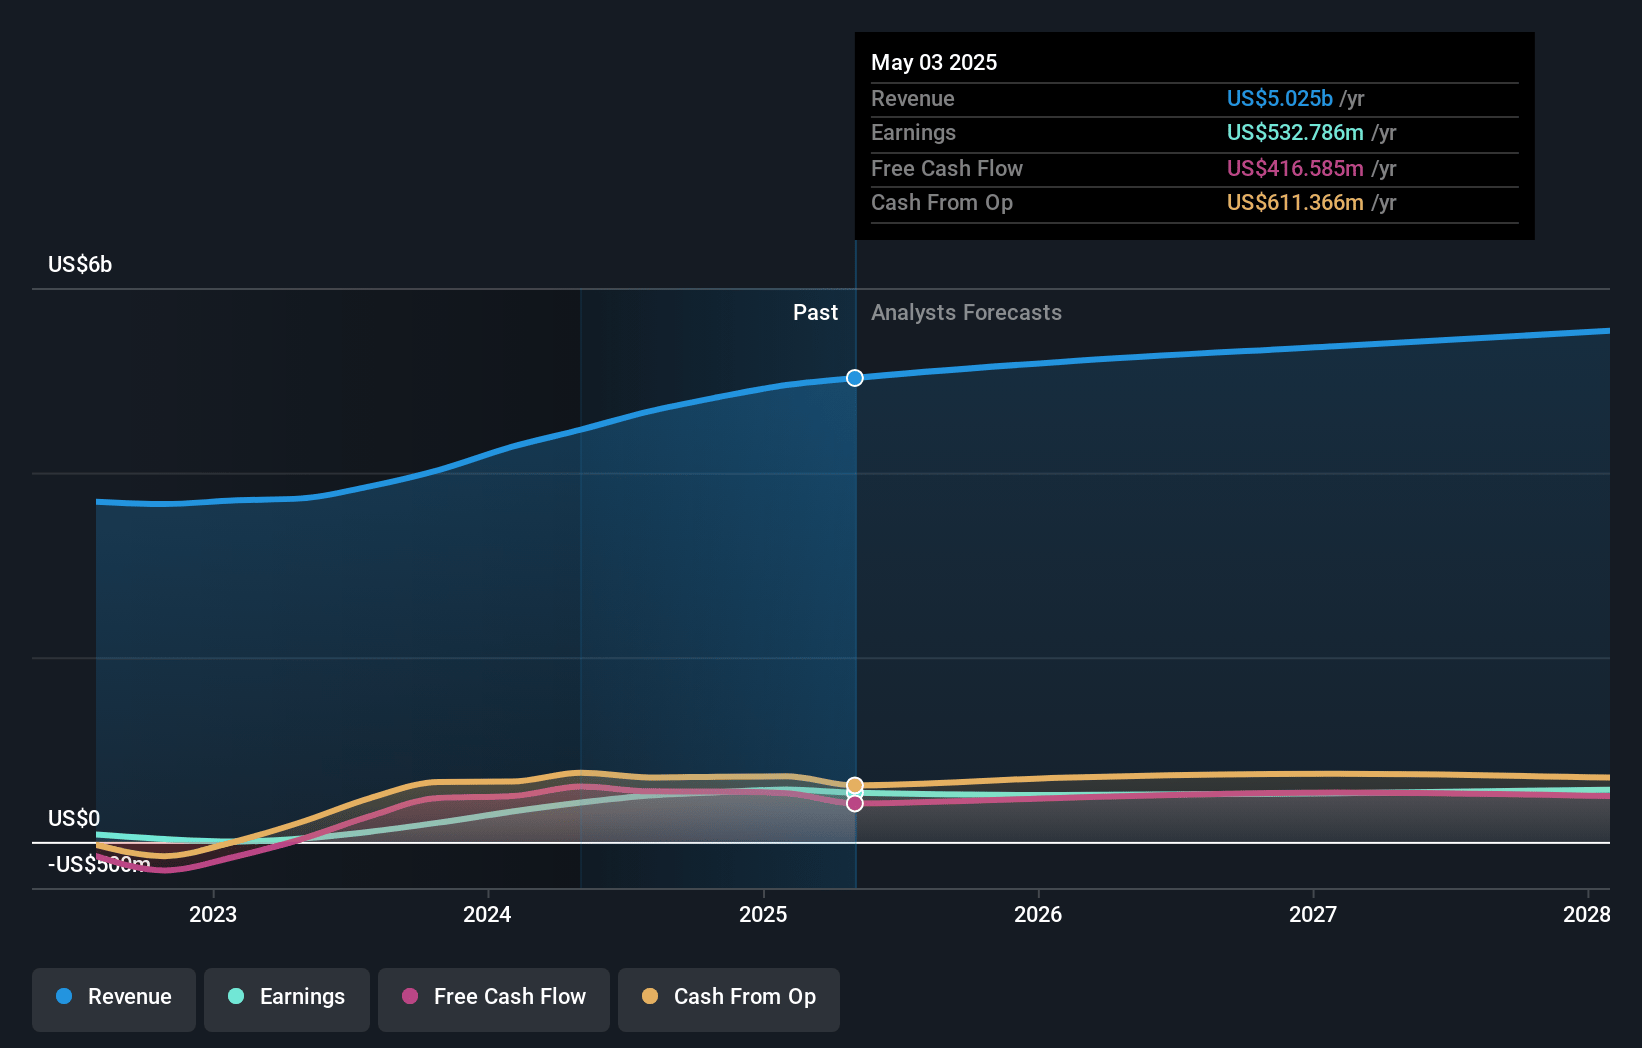Viewport: 1642px width, 1048px height.
Task: Toggle the Cash From Op legend button
Action: 729,999
